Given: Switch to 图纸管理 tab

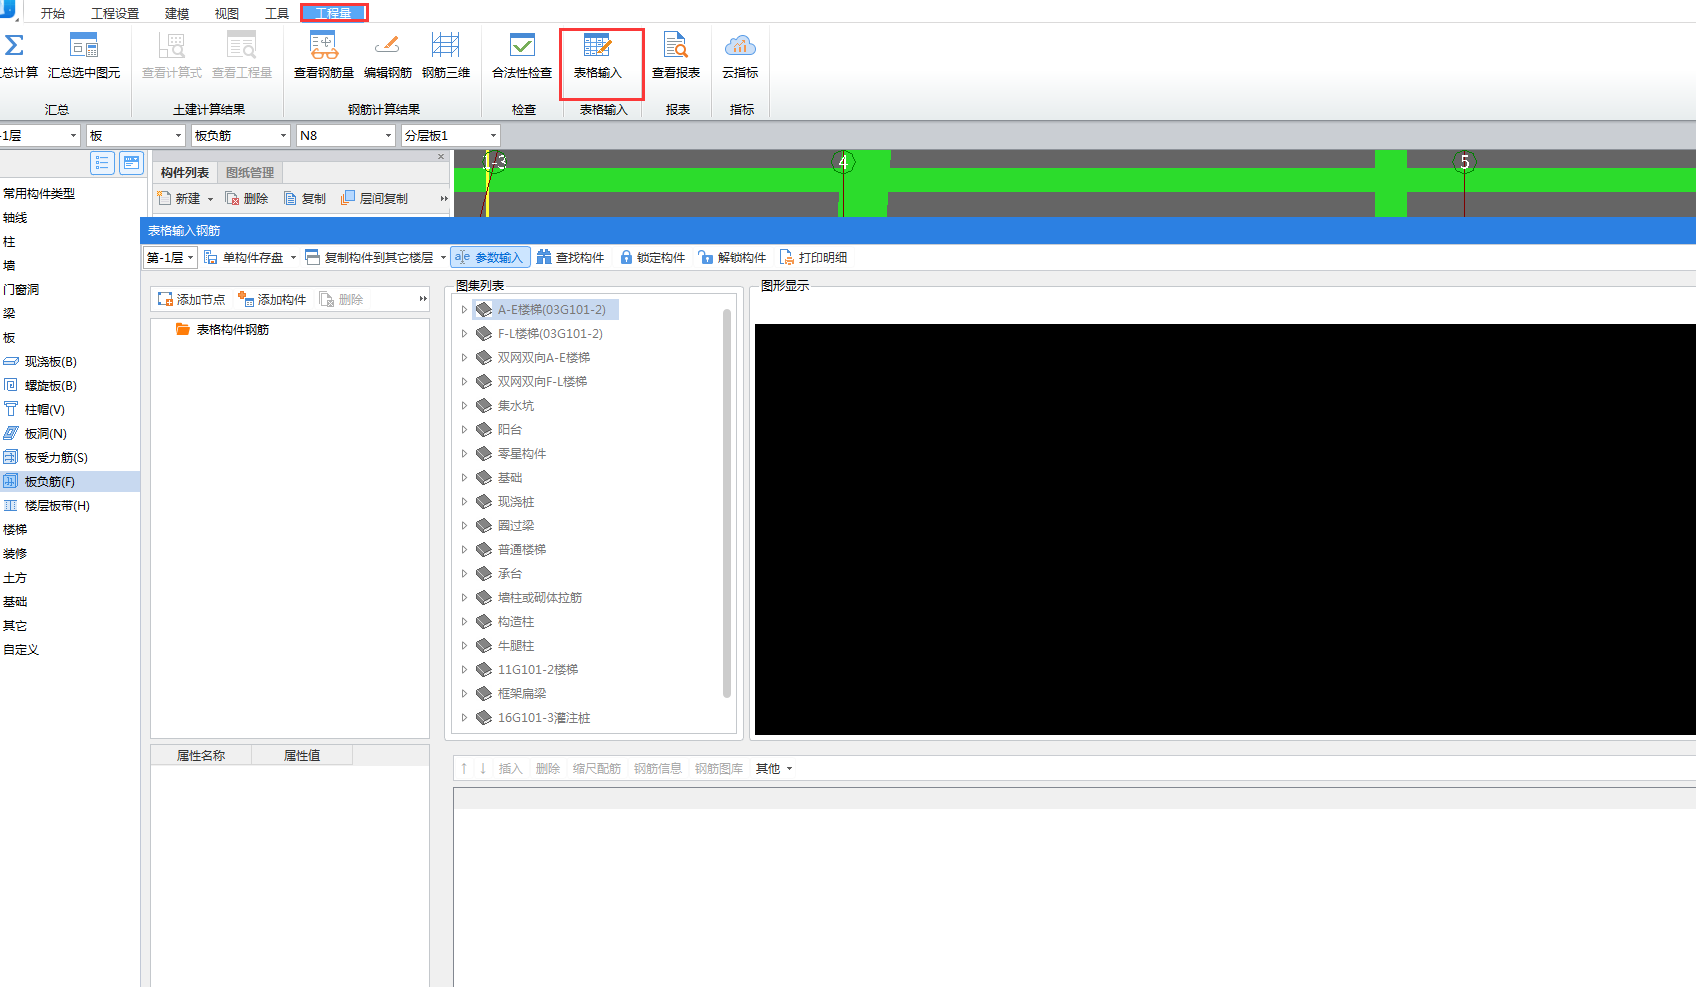Looking at the screenshot, I should pyautogui.click(x=250, y=172).
